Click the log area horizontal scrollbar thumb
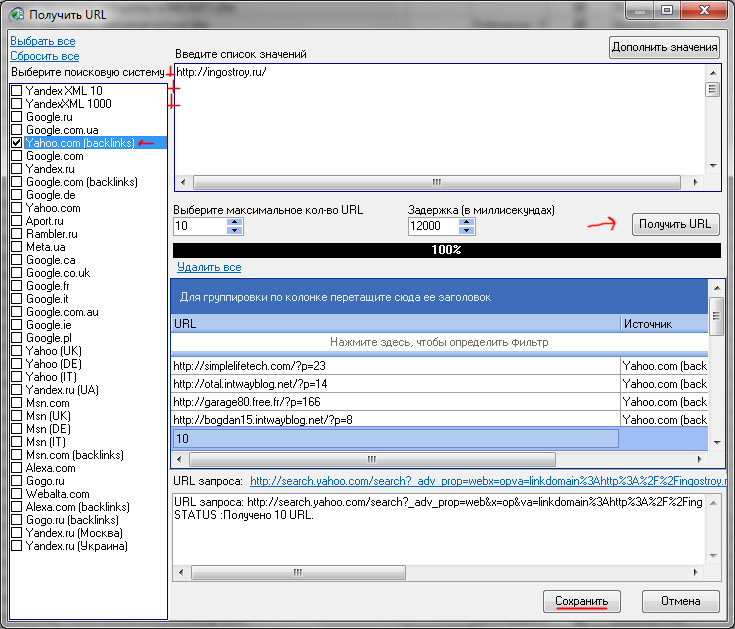735x629 pixels. click(x=298, y=572)
